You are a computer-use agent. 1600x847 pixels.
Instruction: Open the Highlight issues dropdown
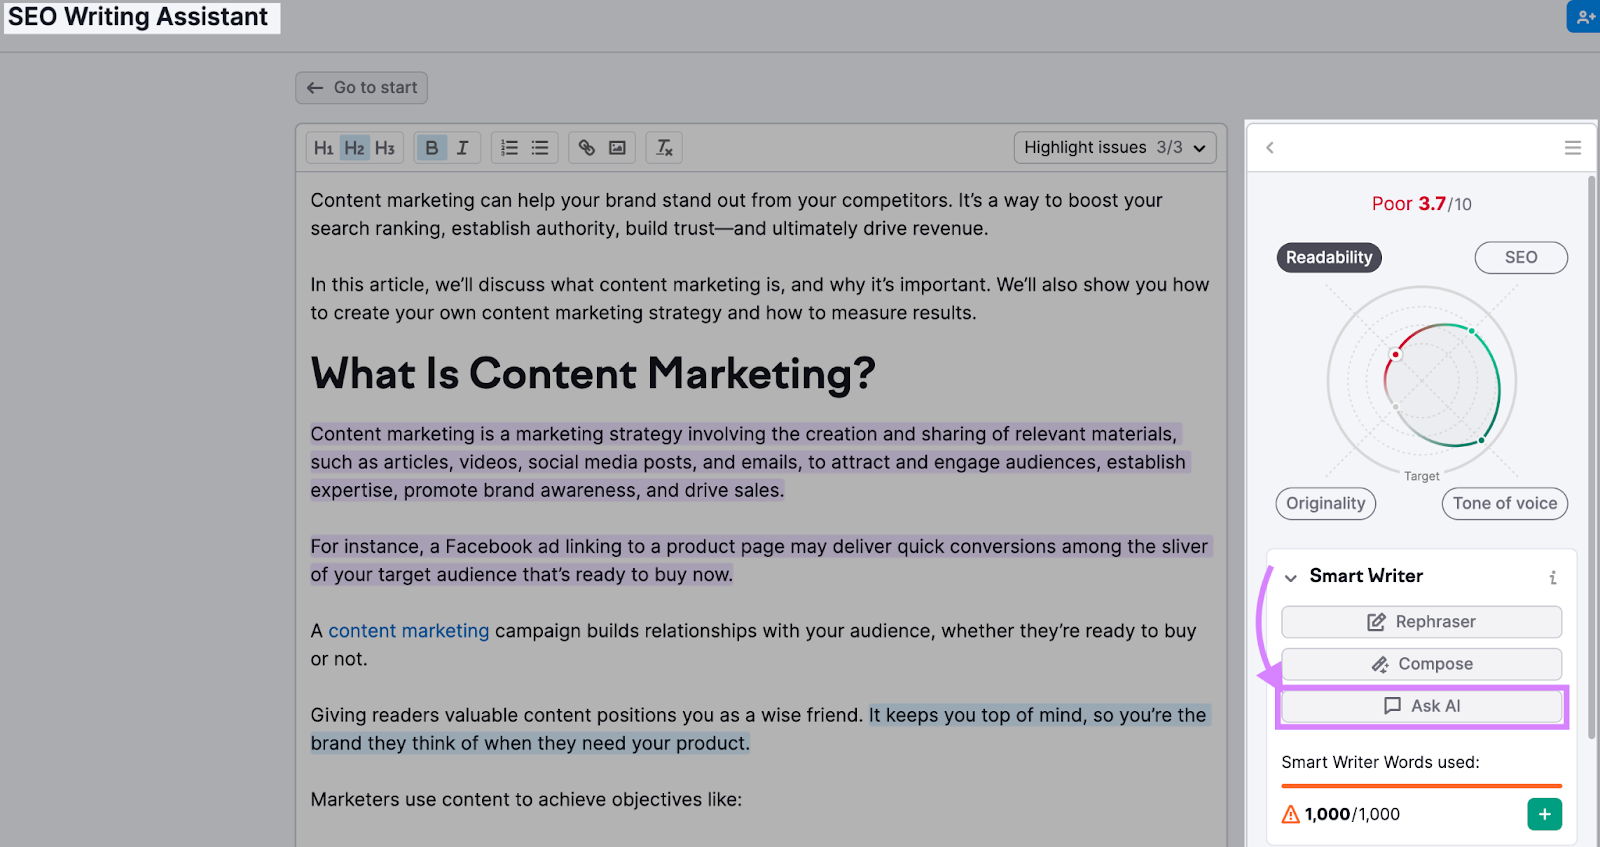click(1114, 148)
